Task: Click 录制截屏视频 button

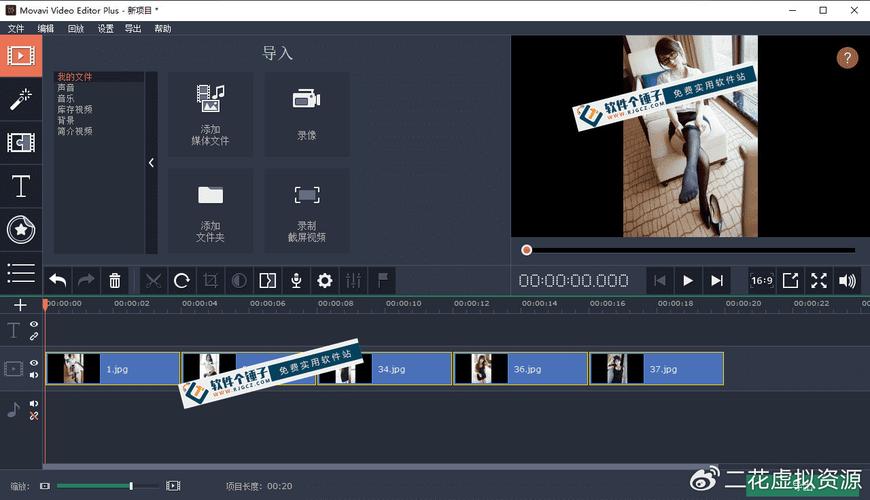Action: point(306,212)
